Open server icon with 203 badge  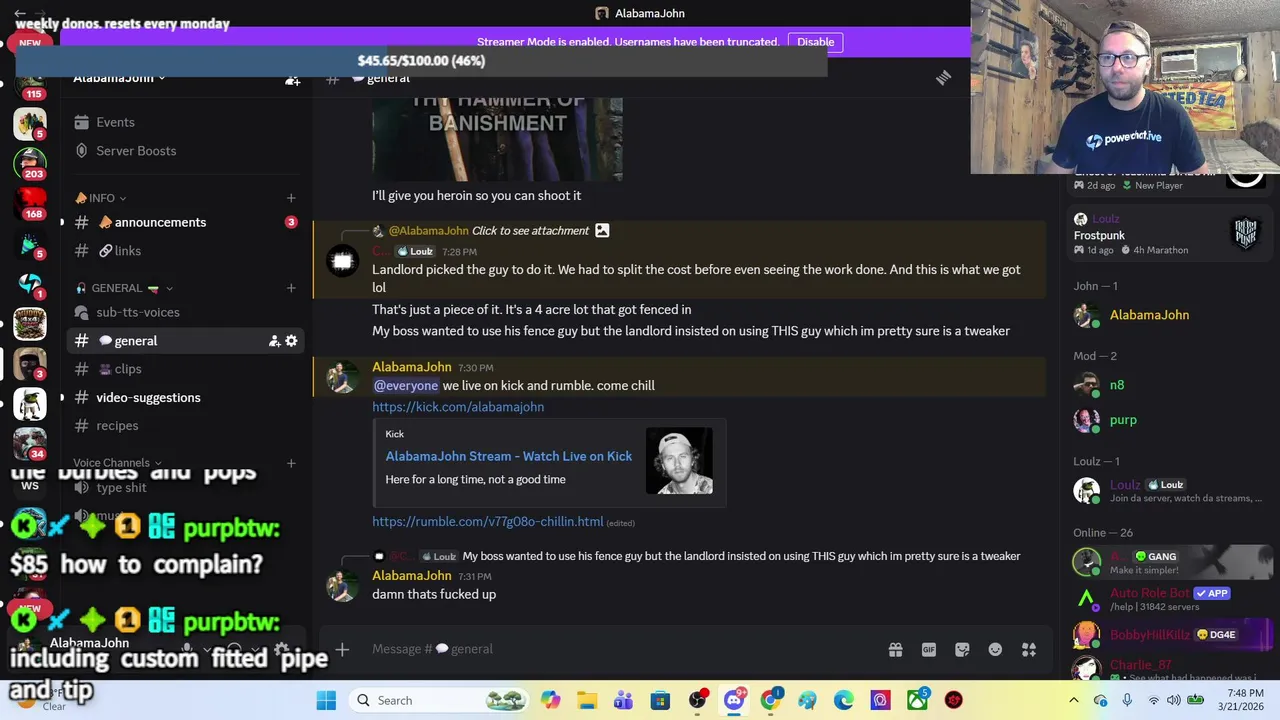(30, 163)
